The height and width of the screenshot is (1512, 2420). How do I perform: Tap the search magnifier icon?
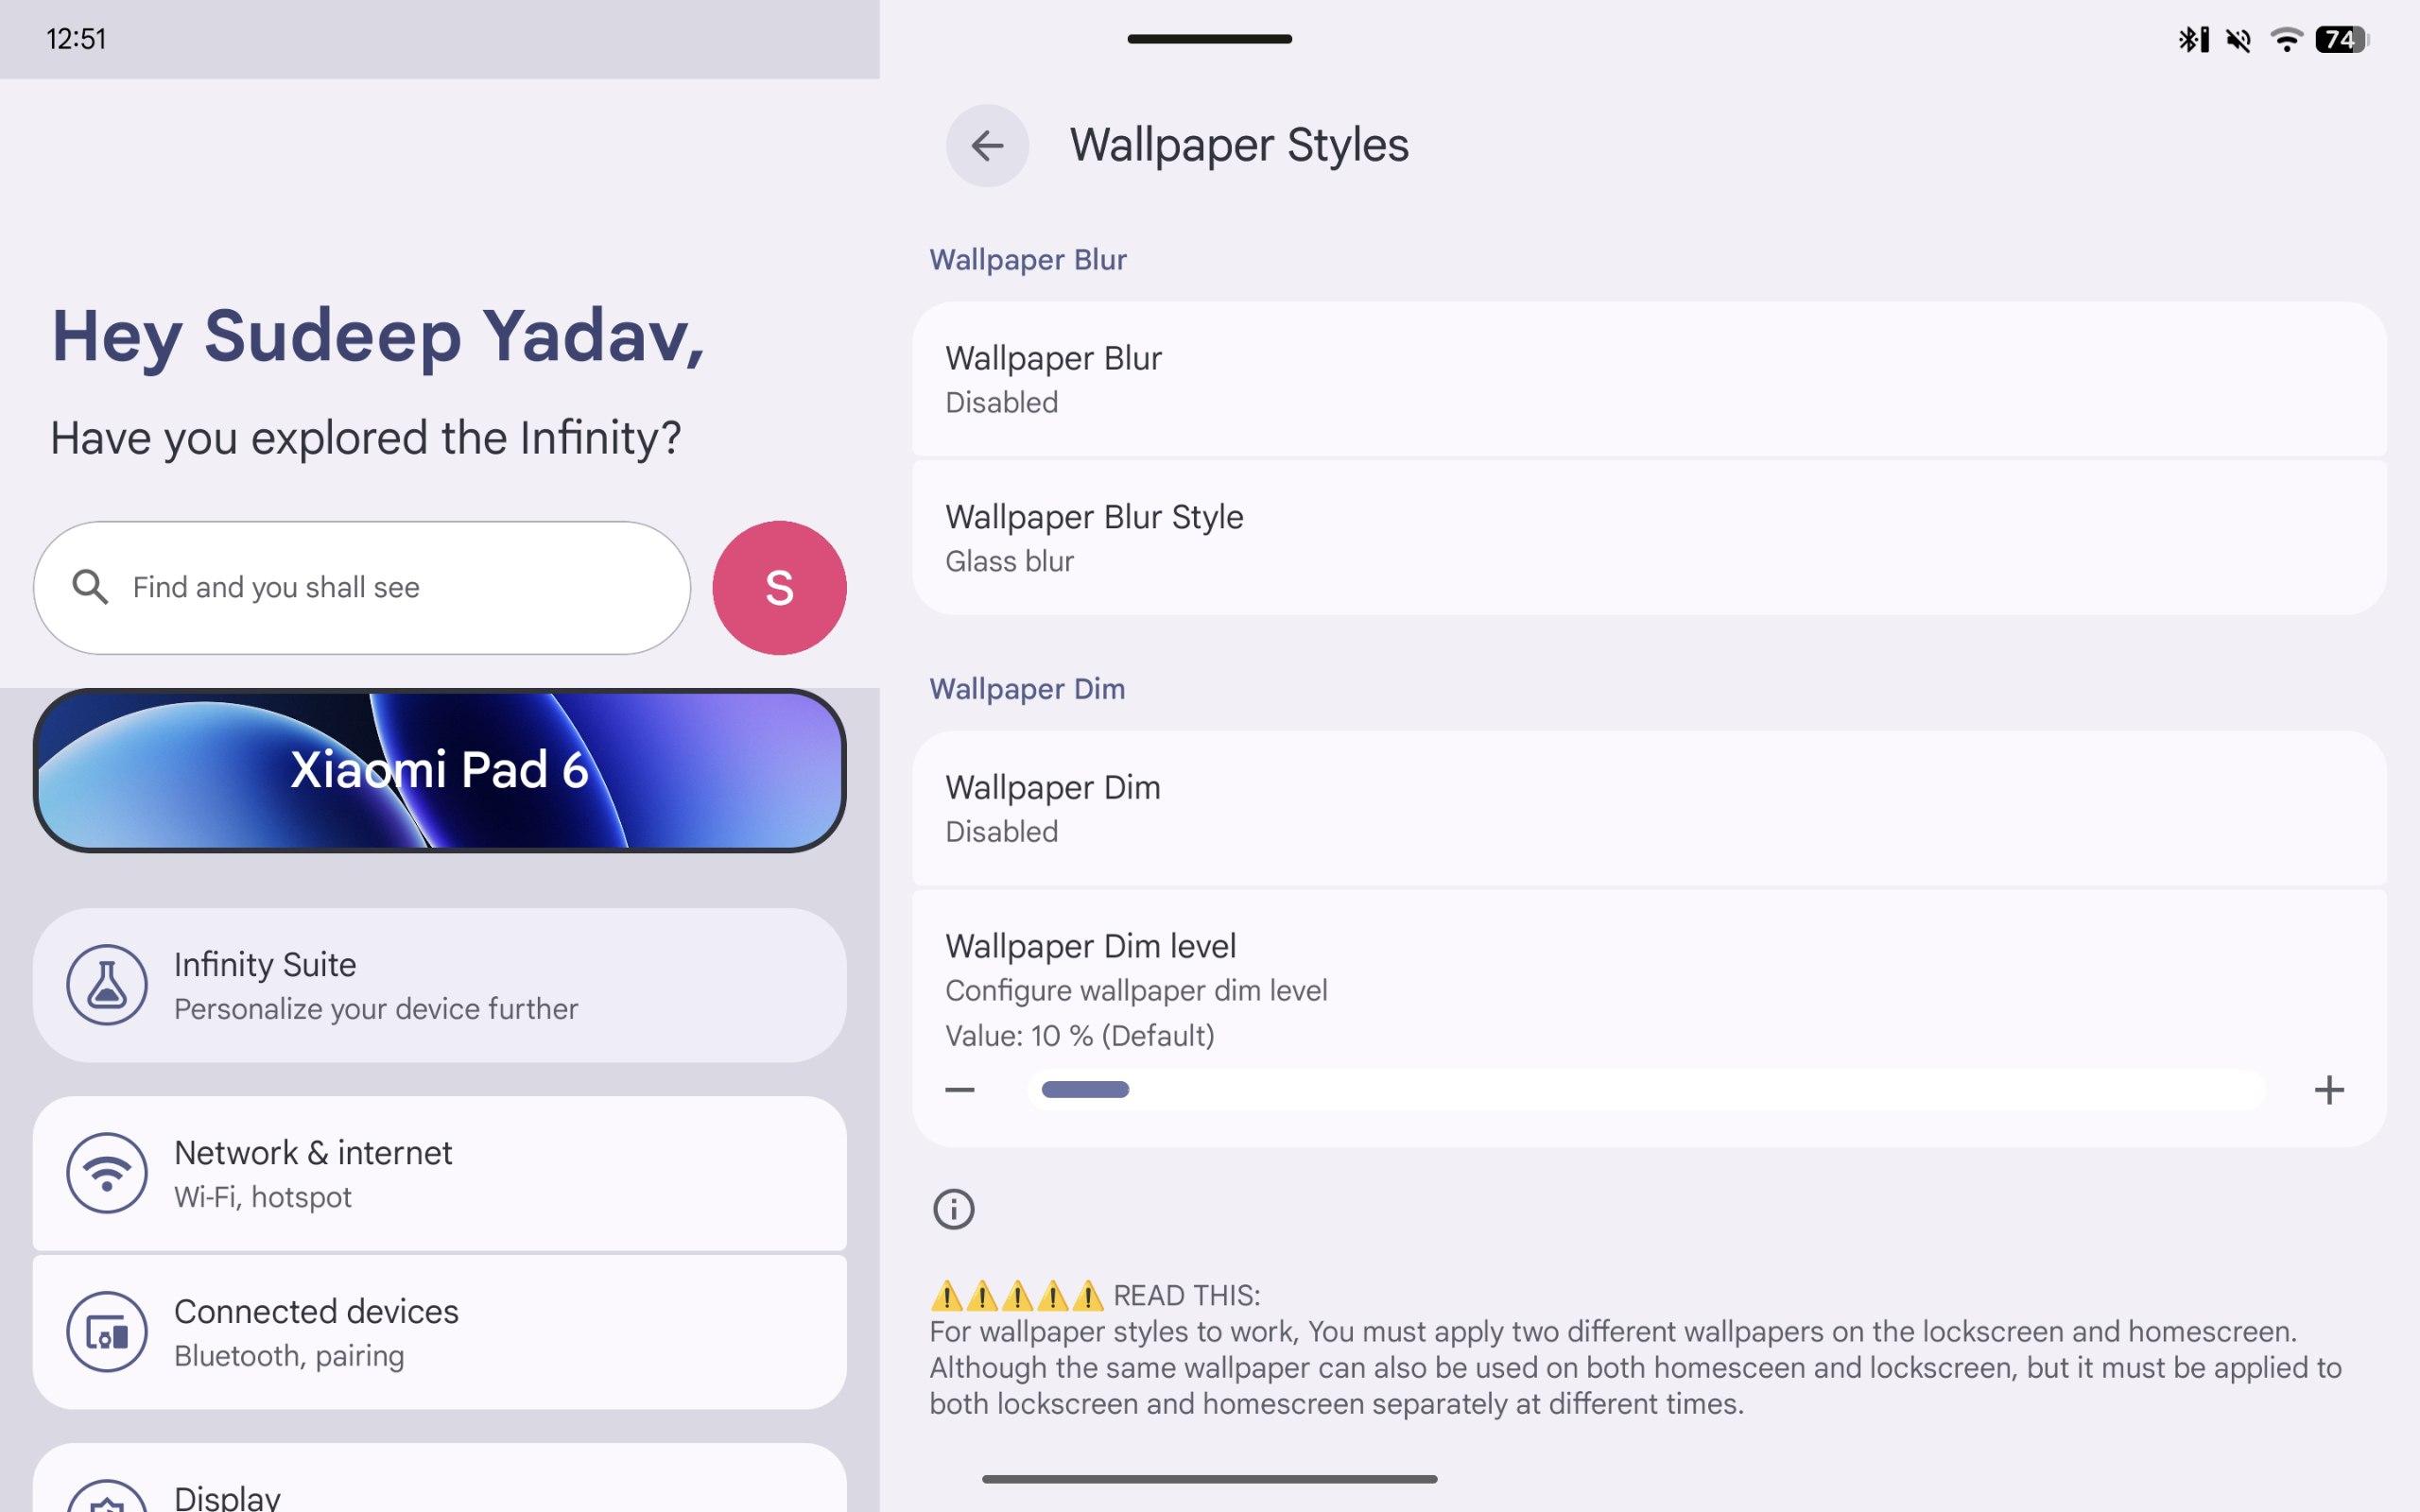pyautogui.click(x=90, y=587)
